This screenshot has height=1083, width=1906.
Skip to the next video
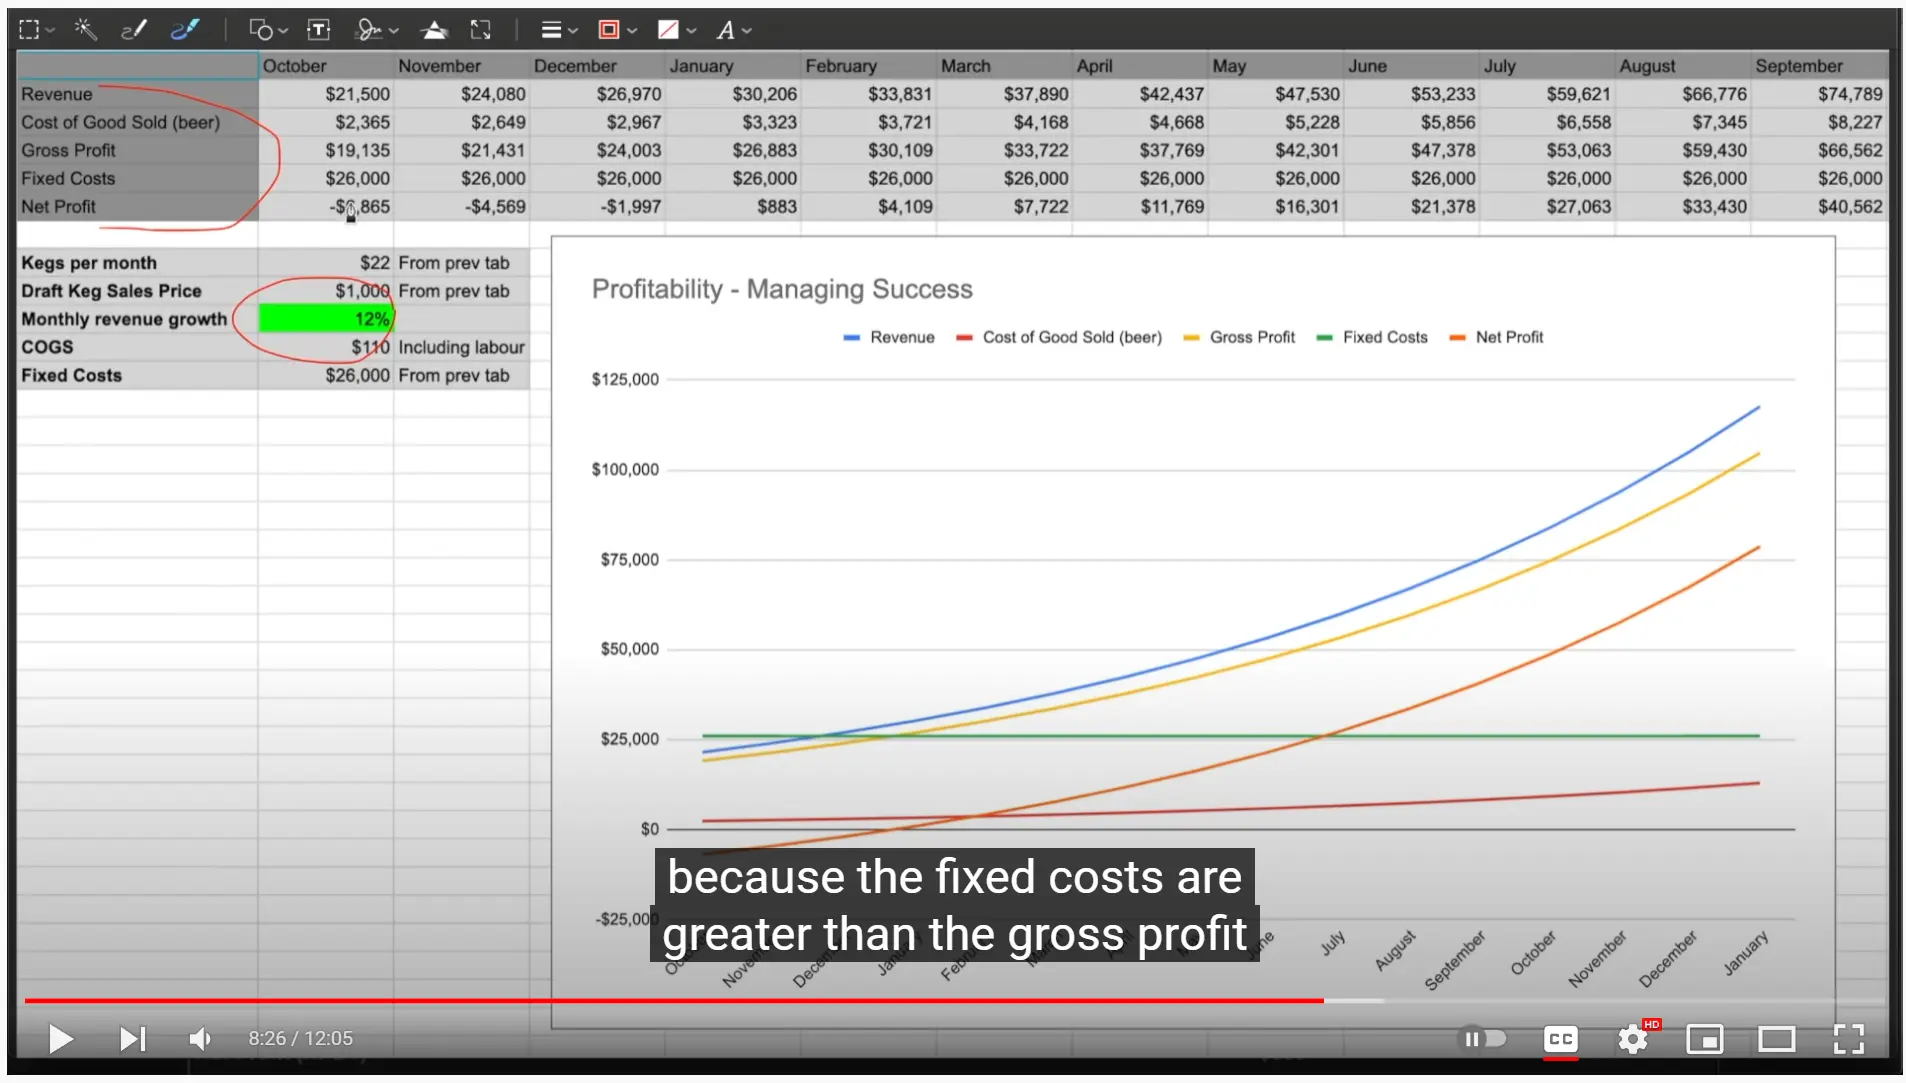(x=132, y=1039)
